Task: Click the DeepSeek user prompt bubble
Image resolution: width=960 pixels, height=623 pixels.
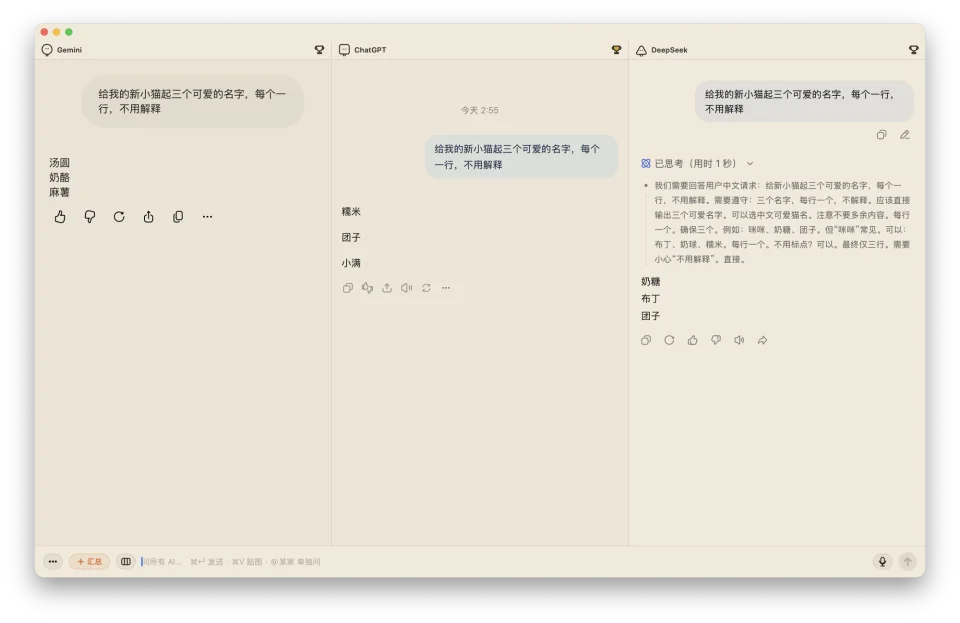Action: (804, 102)
